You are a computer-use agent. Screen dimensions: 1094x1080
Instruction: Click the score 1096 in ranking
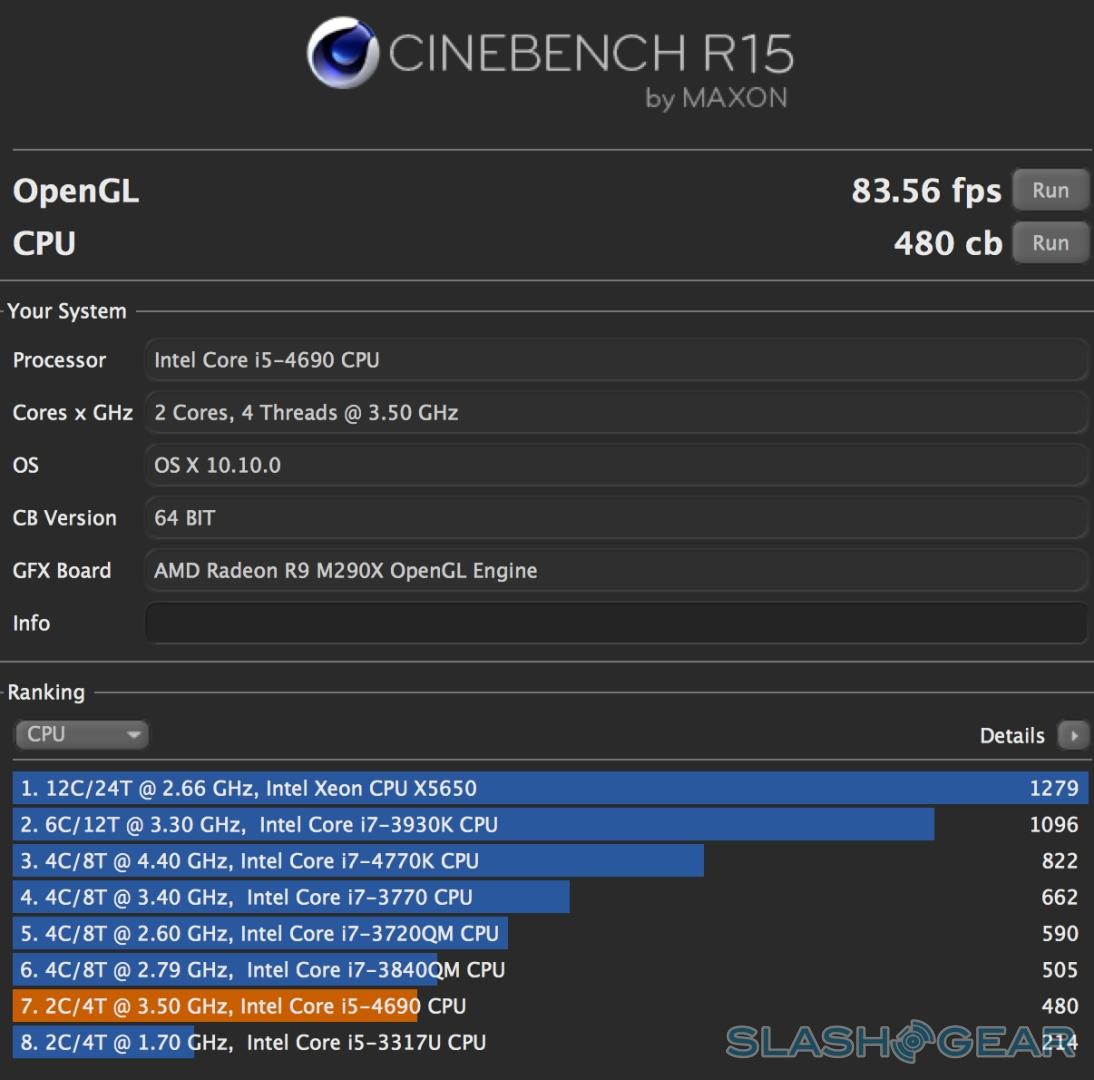click(1054, 825)
